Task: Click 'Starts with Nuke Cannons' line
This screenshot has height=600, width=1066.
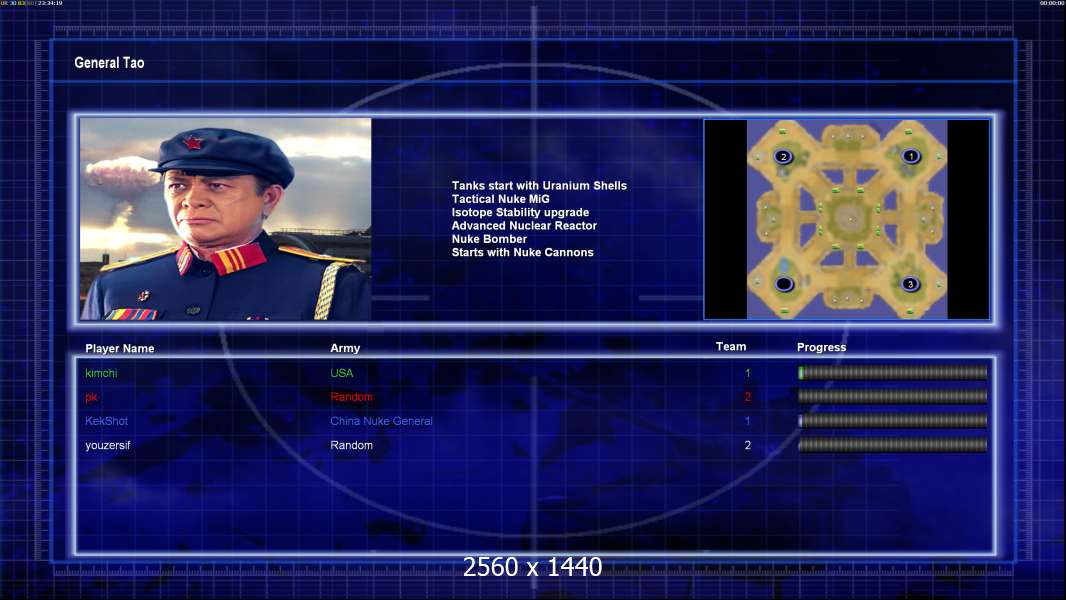Action: (522, 252)
